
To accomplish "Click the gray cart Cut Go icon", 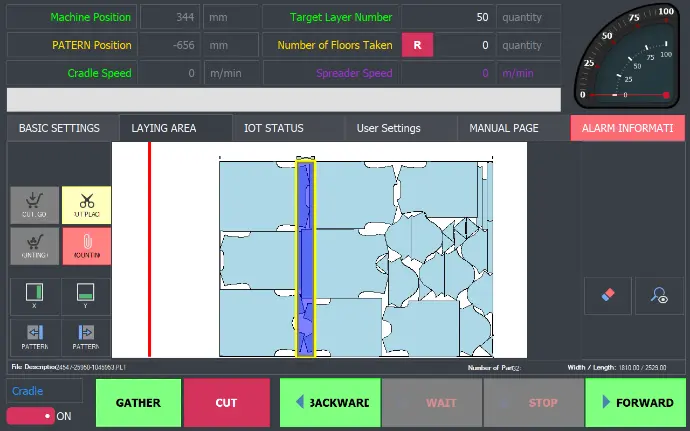I will (35, 205).
